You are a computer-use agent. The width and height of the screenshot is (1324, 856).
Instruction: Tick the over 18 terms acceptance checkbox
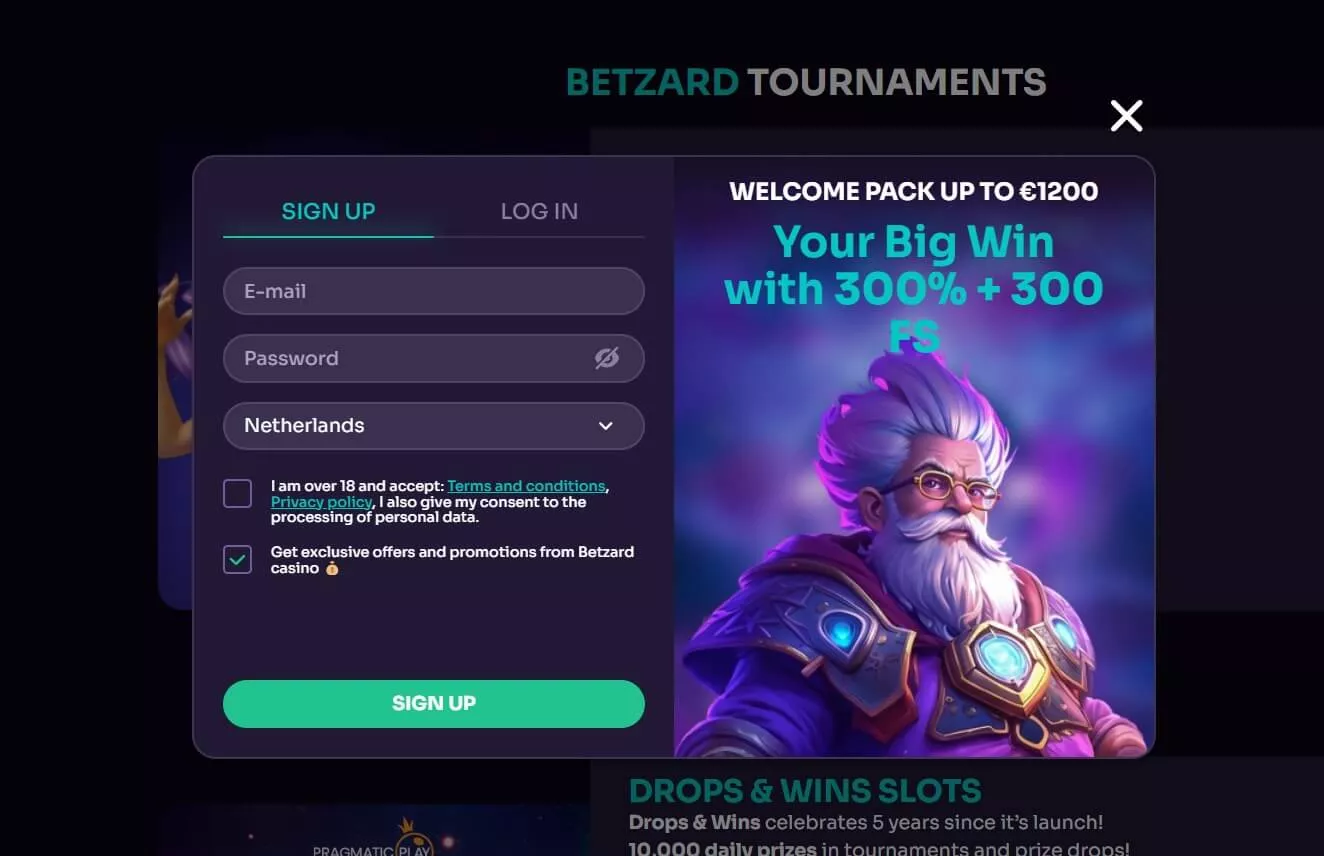pos(237,493)
